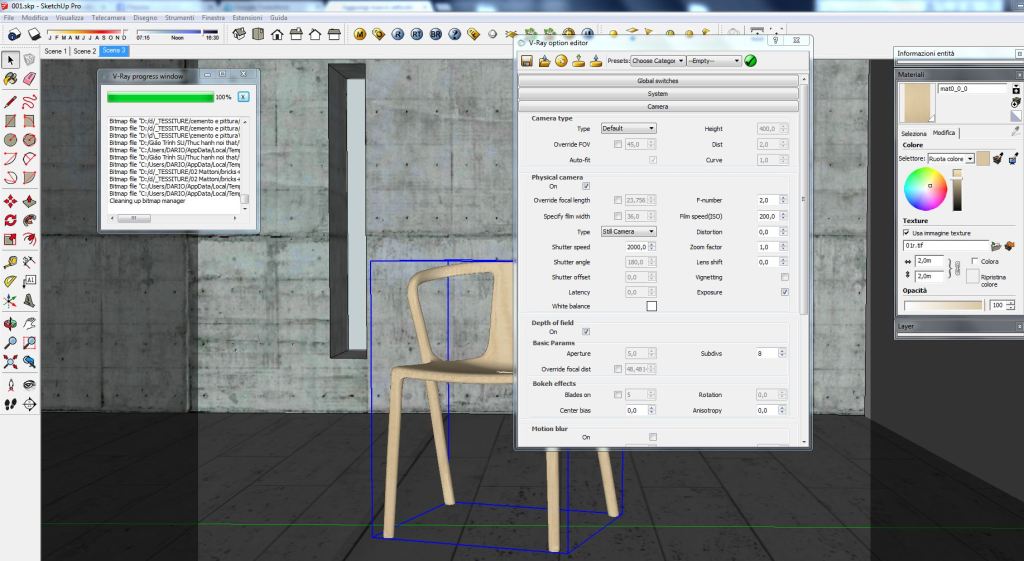Open the Still Camera type dropdown

pos(628,231)
